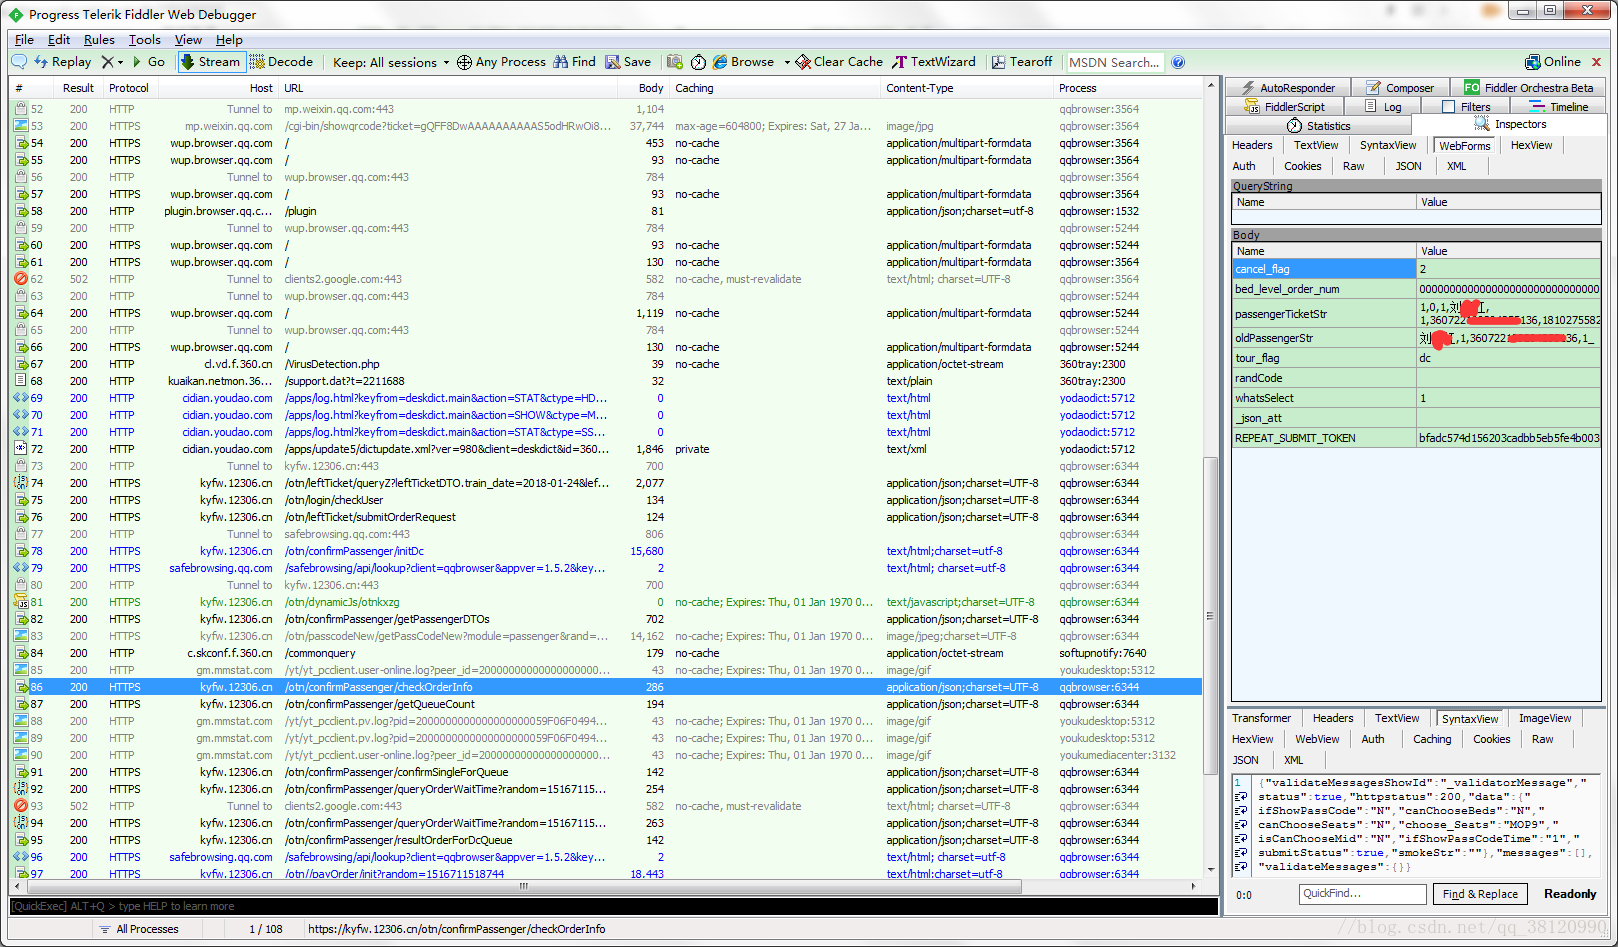Select session 78 initDc row
The height and width of the screenshot is (947, 1618).
606,551
